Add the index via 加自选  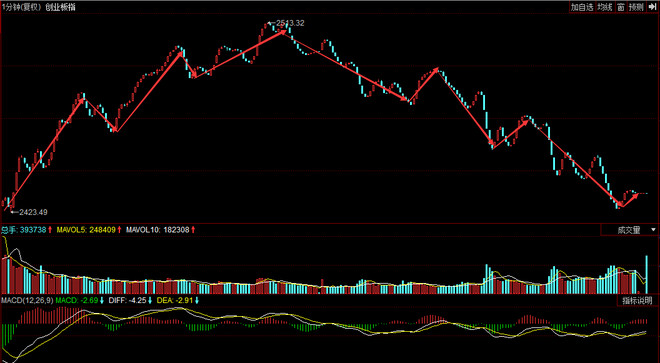pyautogui.click(x=582, y=7)
